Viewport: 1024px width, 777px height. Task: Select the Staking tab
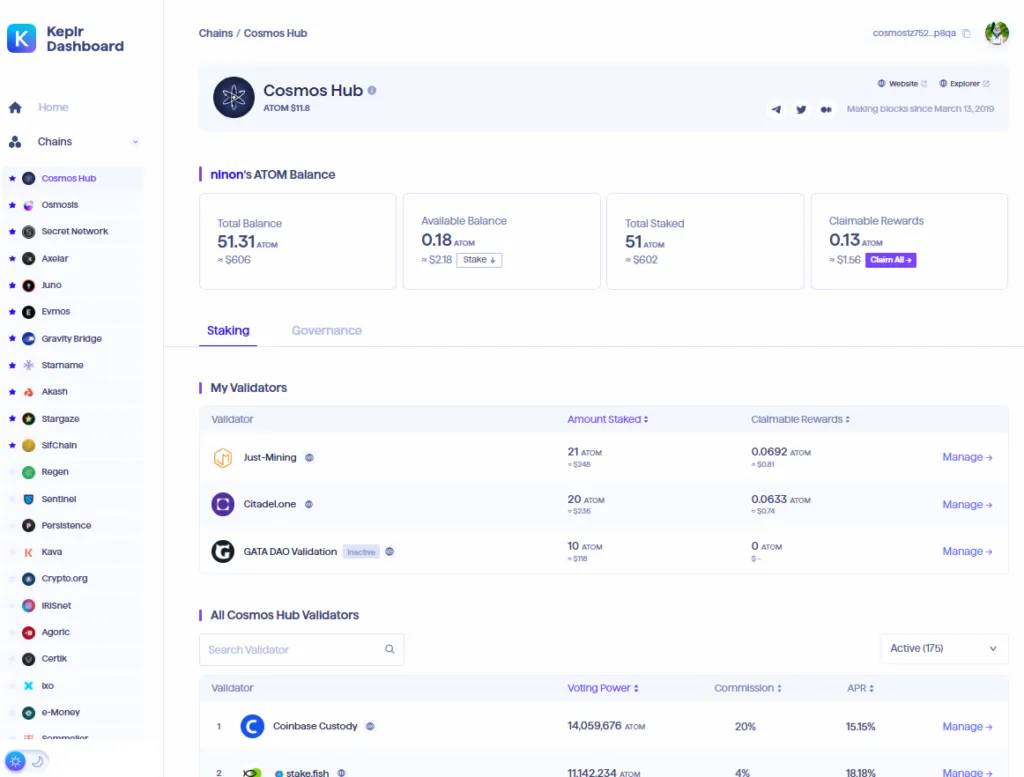(x=228, y=330)
